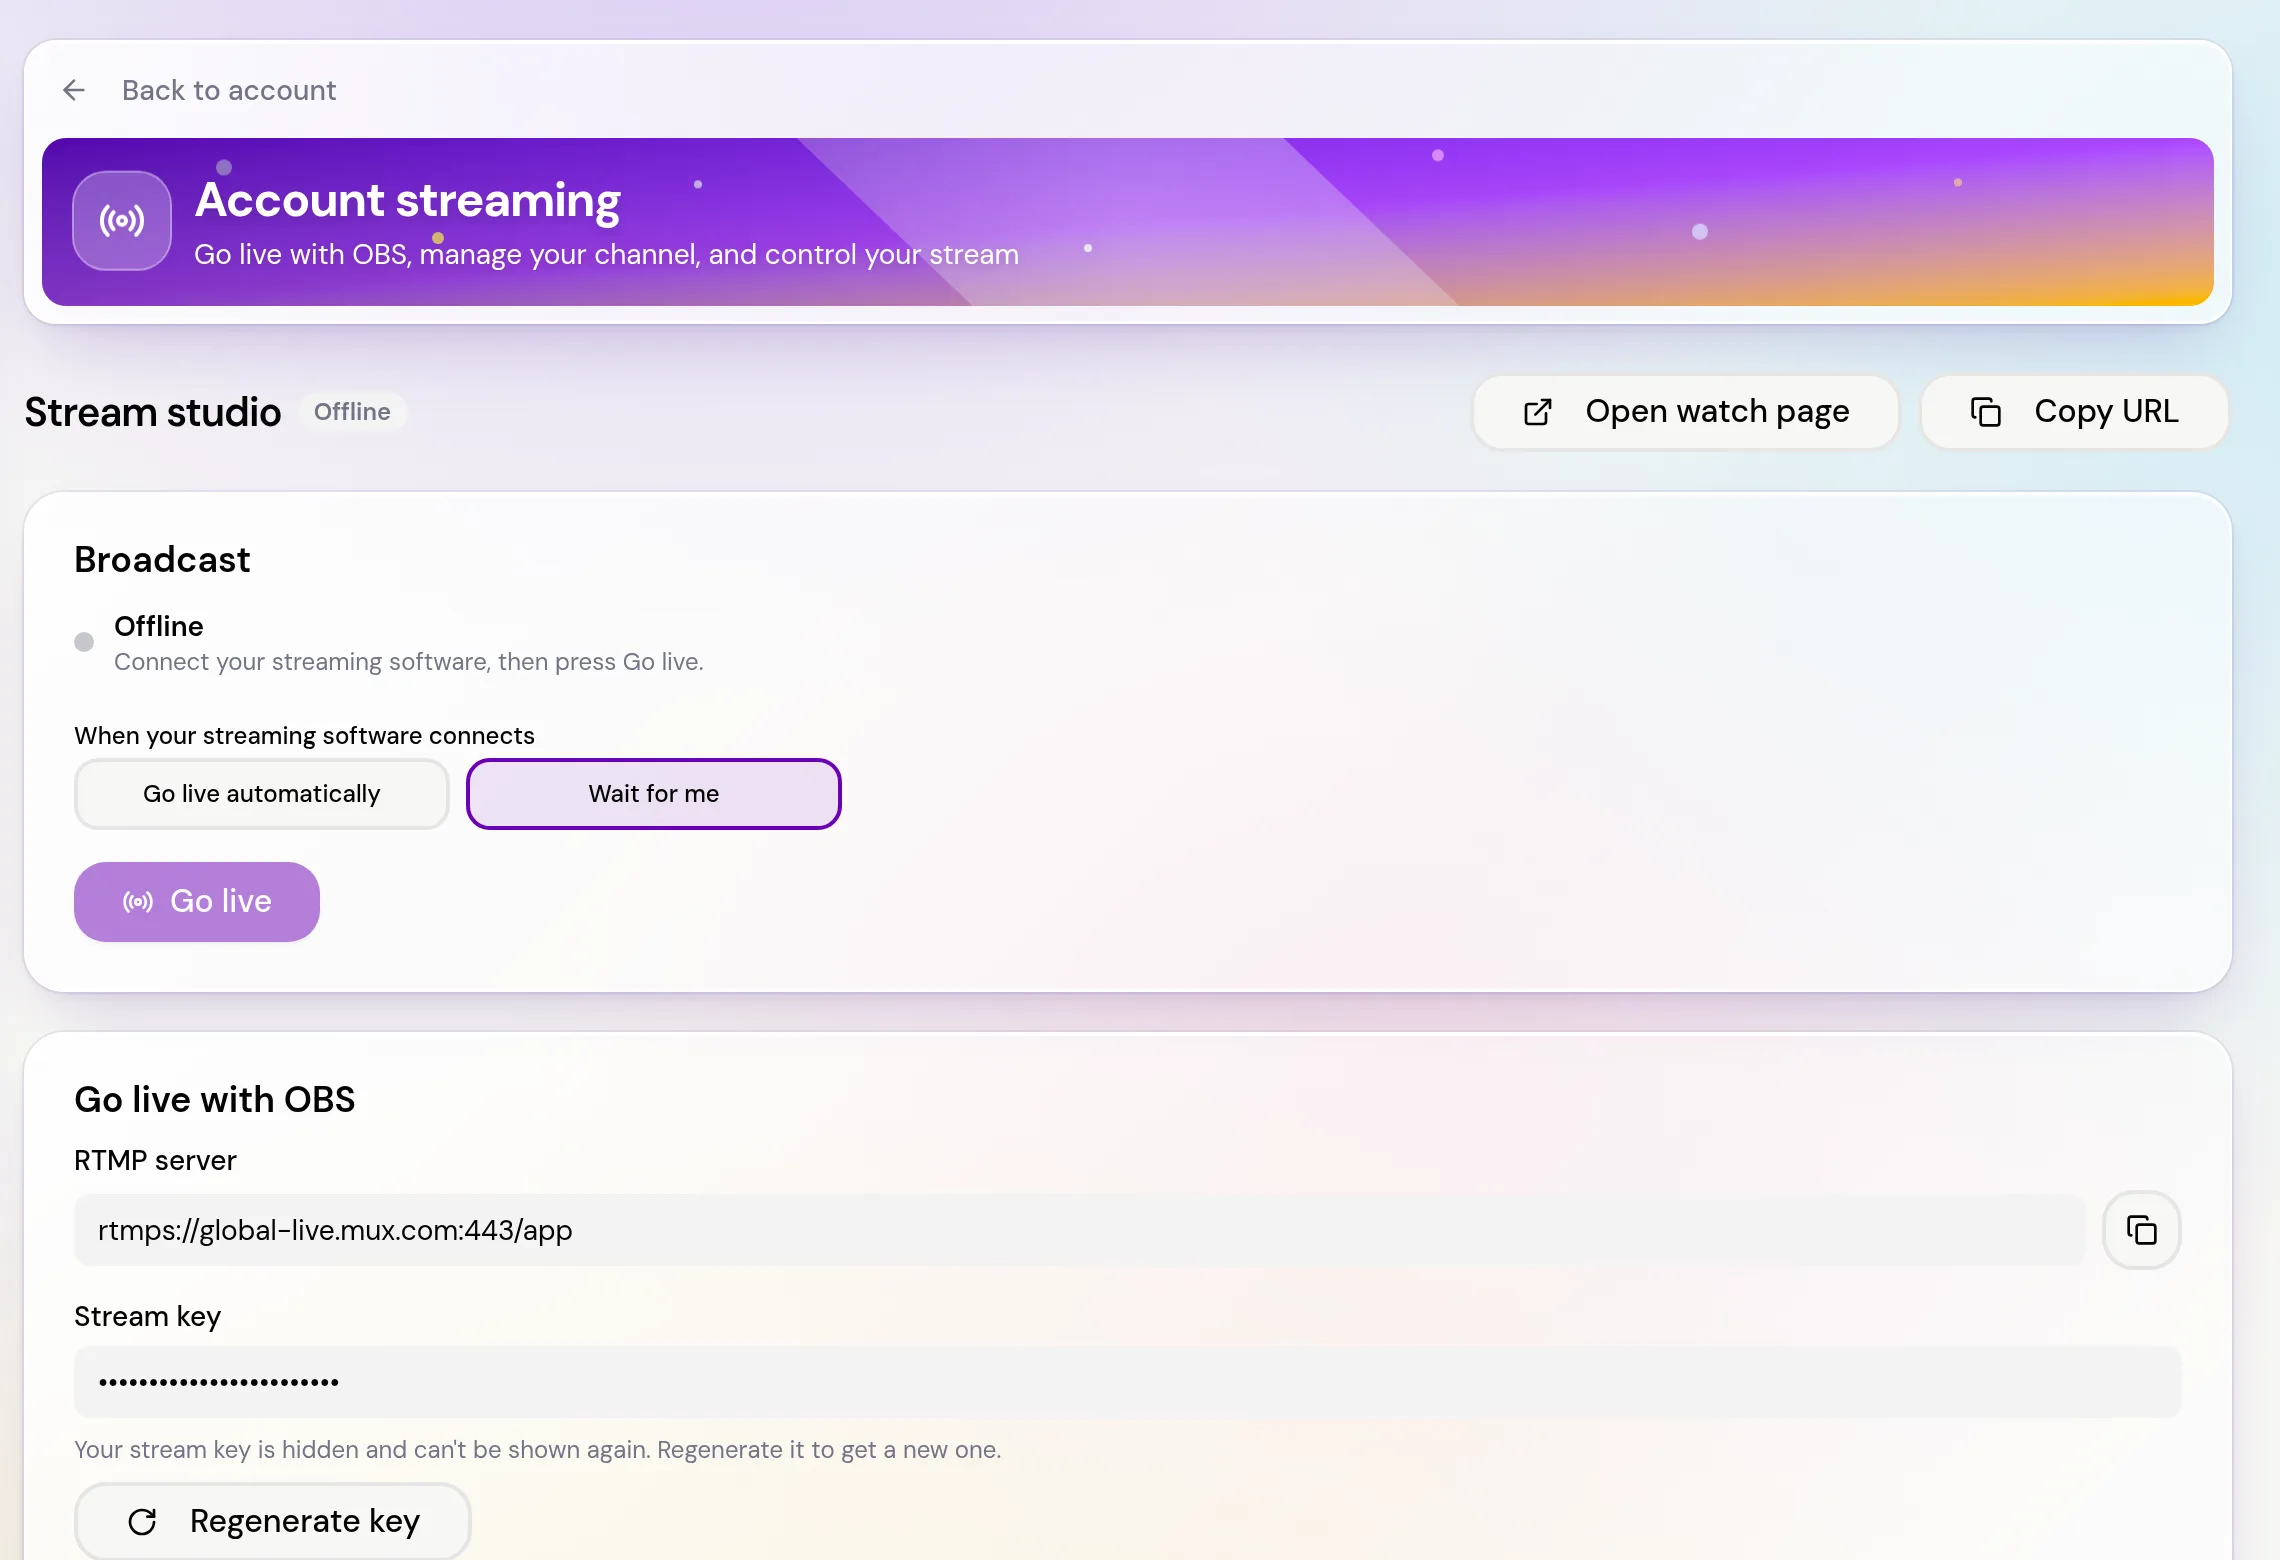Screen dimensions: 2280x1560
Task: Click the 'Connect your streaming software' hint text
Action: tap(409, 662)
